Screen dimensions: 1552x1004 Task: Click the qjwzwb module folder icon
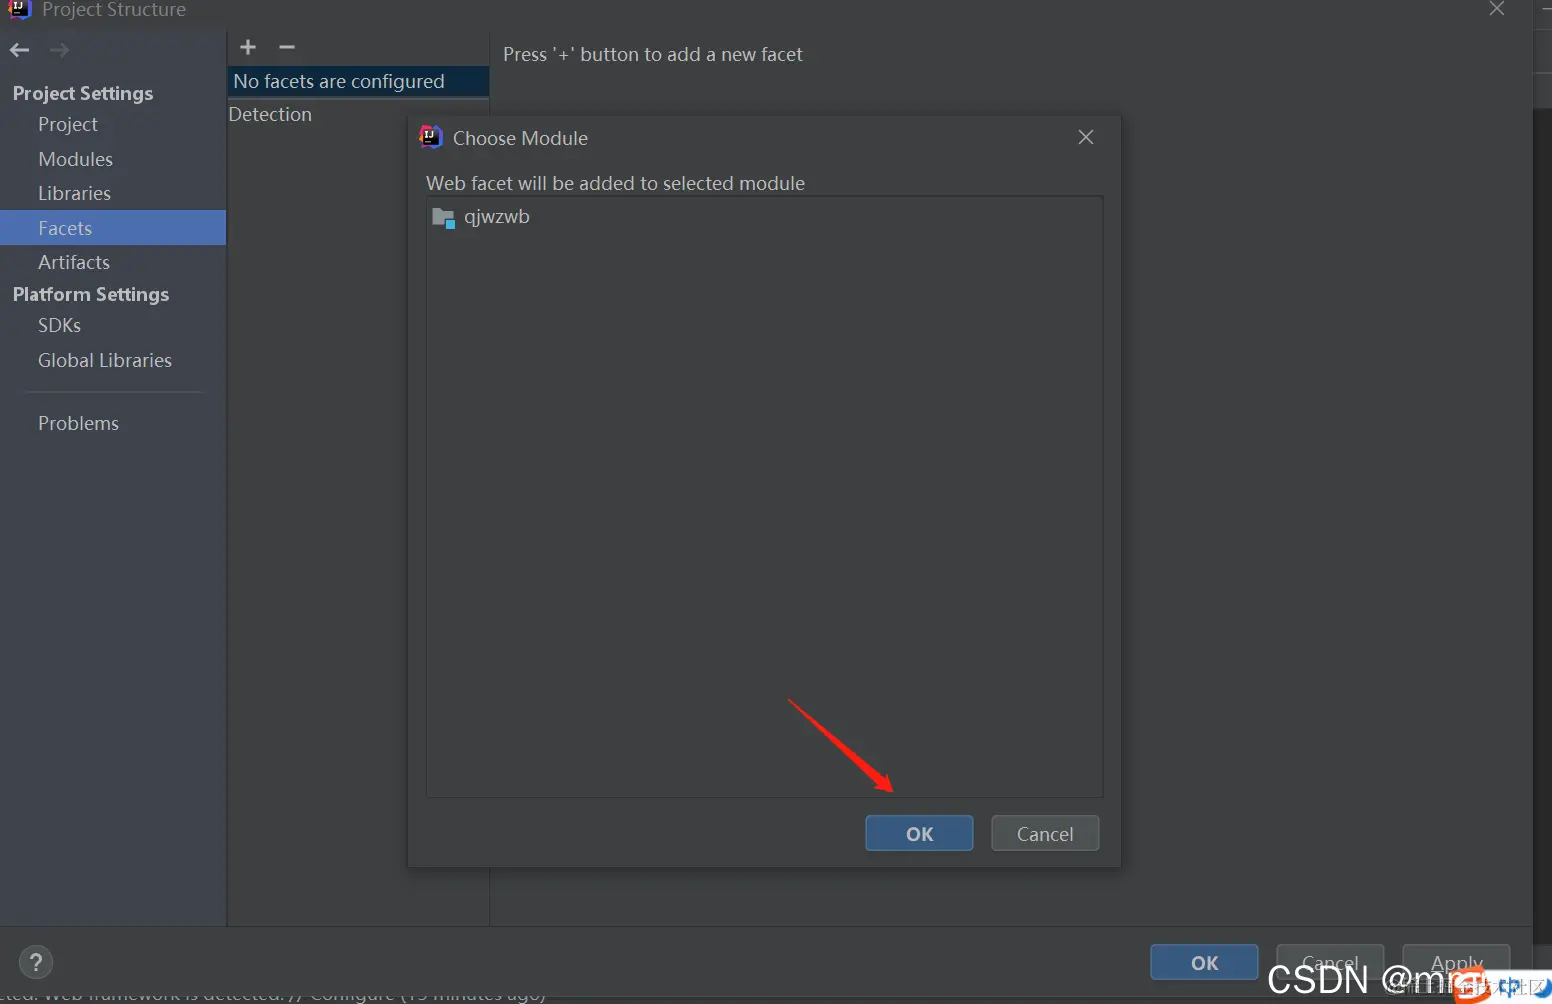(443, 217)
